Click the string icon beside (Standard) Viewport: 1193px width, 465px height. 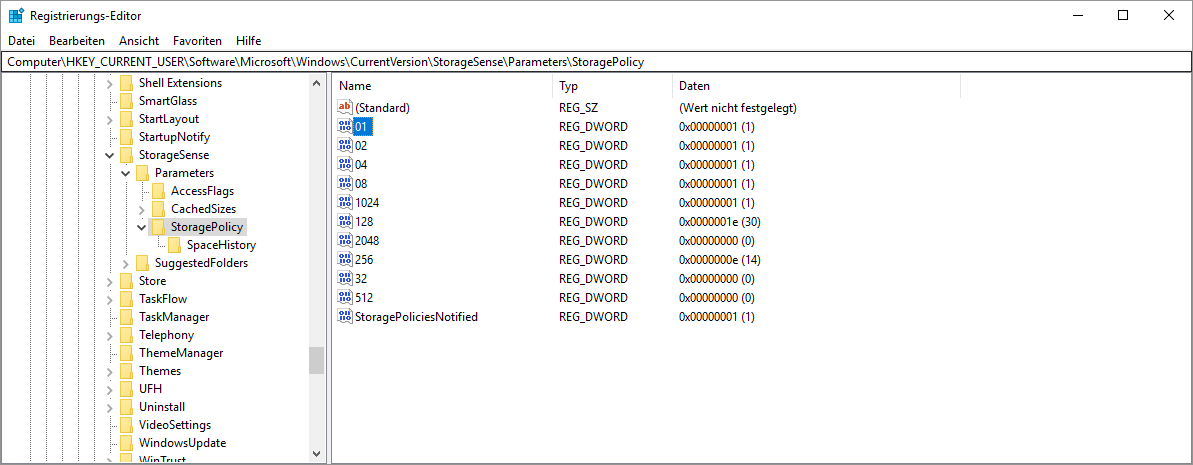[346, 108]
